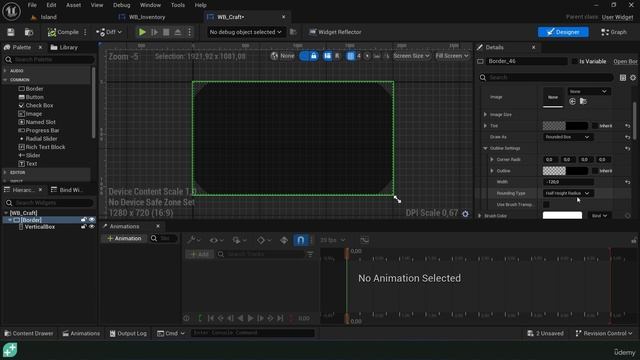Enable the Is Variable checkbox
Image resolution: width=640 pixels, height=360 pixels.
click(575, 61)
